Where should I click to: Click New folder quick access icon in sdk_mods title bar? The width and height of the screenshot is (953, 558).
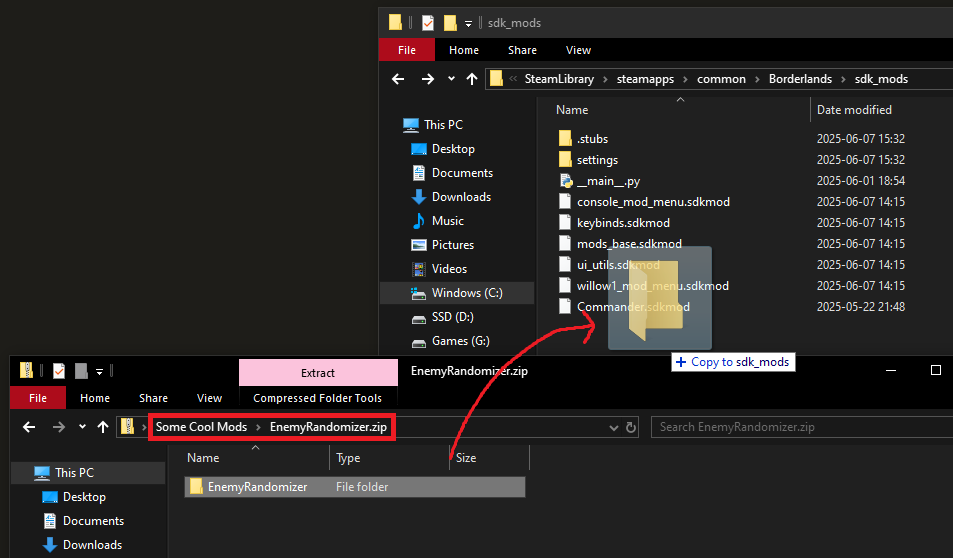(x=450, y=23)
